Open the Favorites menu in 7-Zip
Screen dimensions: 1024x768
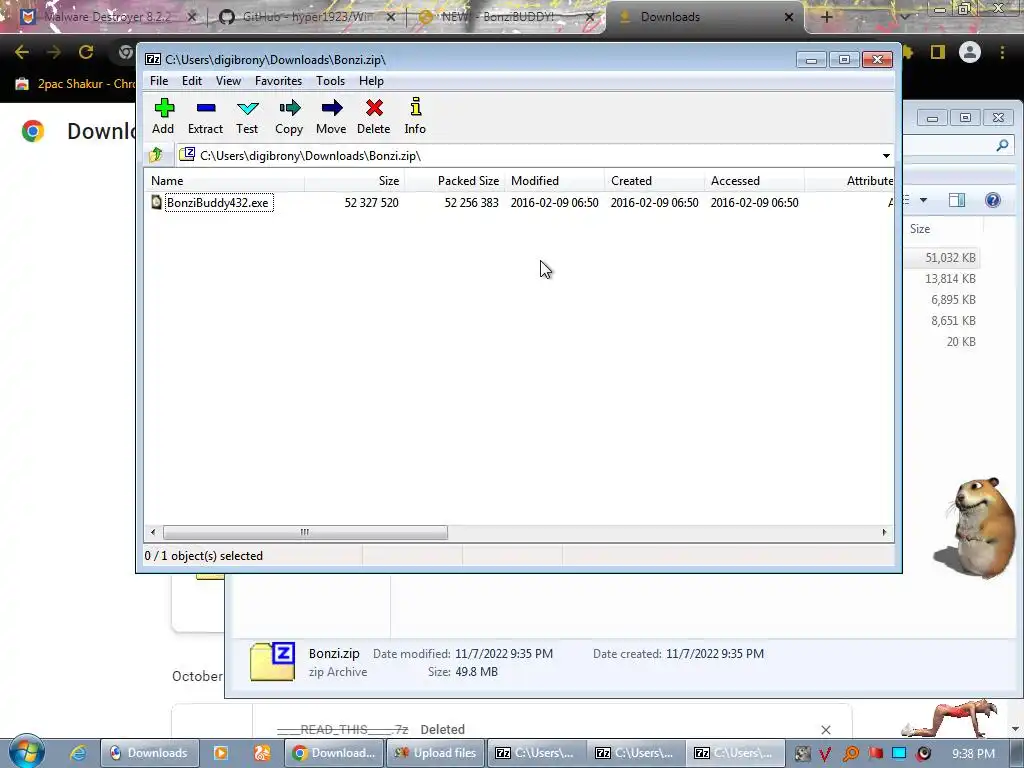[278, 81]
